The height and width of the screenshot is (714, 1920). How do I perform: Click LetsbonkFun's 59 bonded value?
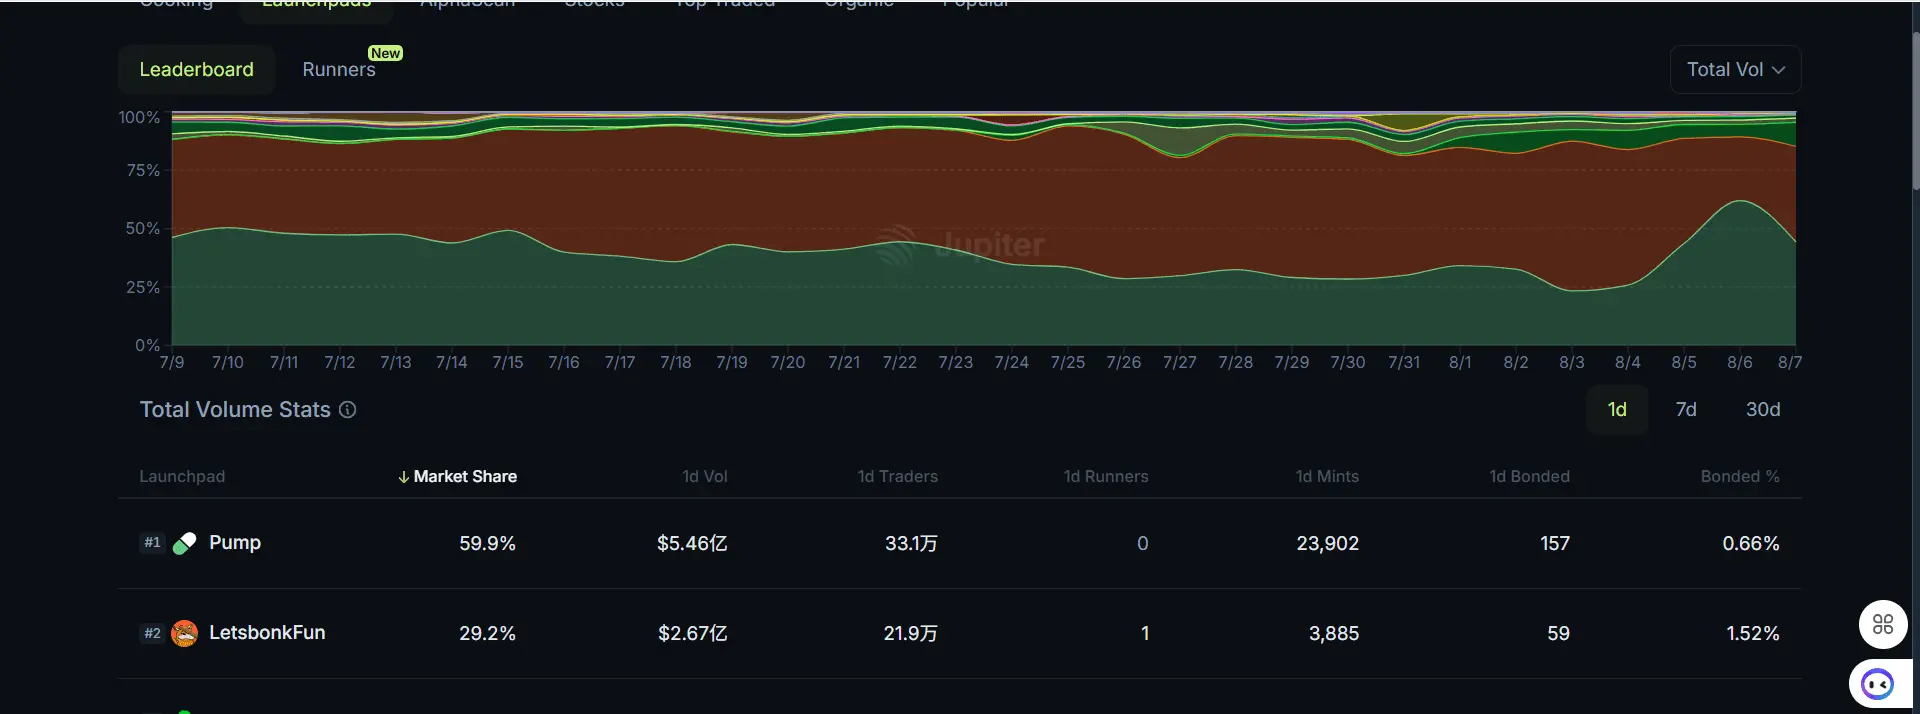[1558, 633]
